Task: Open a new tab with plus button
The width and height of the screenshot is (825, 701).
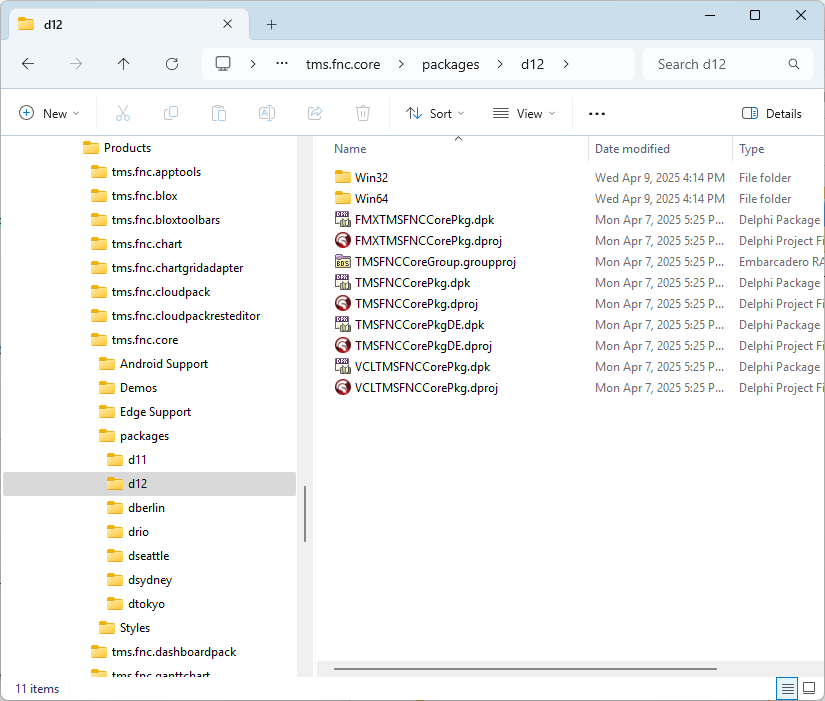Action: coord(271,24)
